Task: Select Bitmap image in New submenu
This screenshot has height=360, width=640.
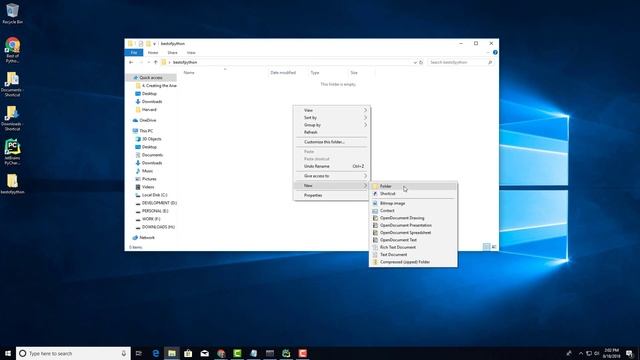Action: (413, 203)
